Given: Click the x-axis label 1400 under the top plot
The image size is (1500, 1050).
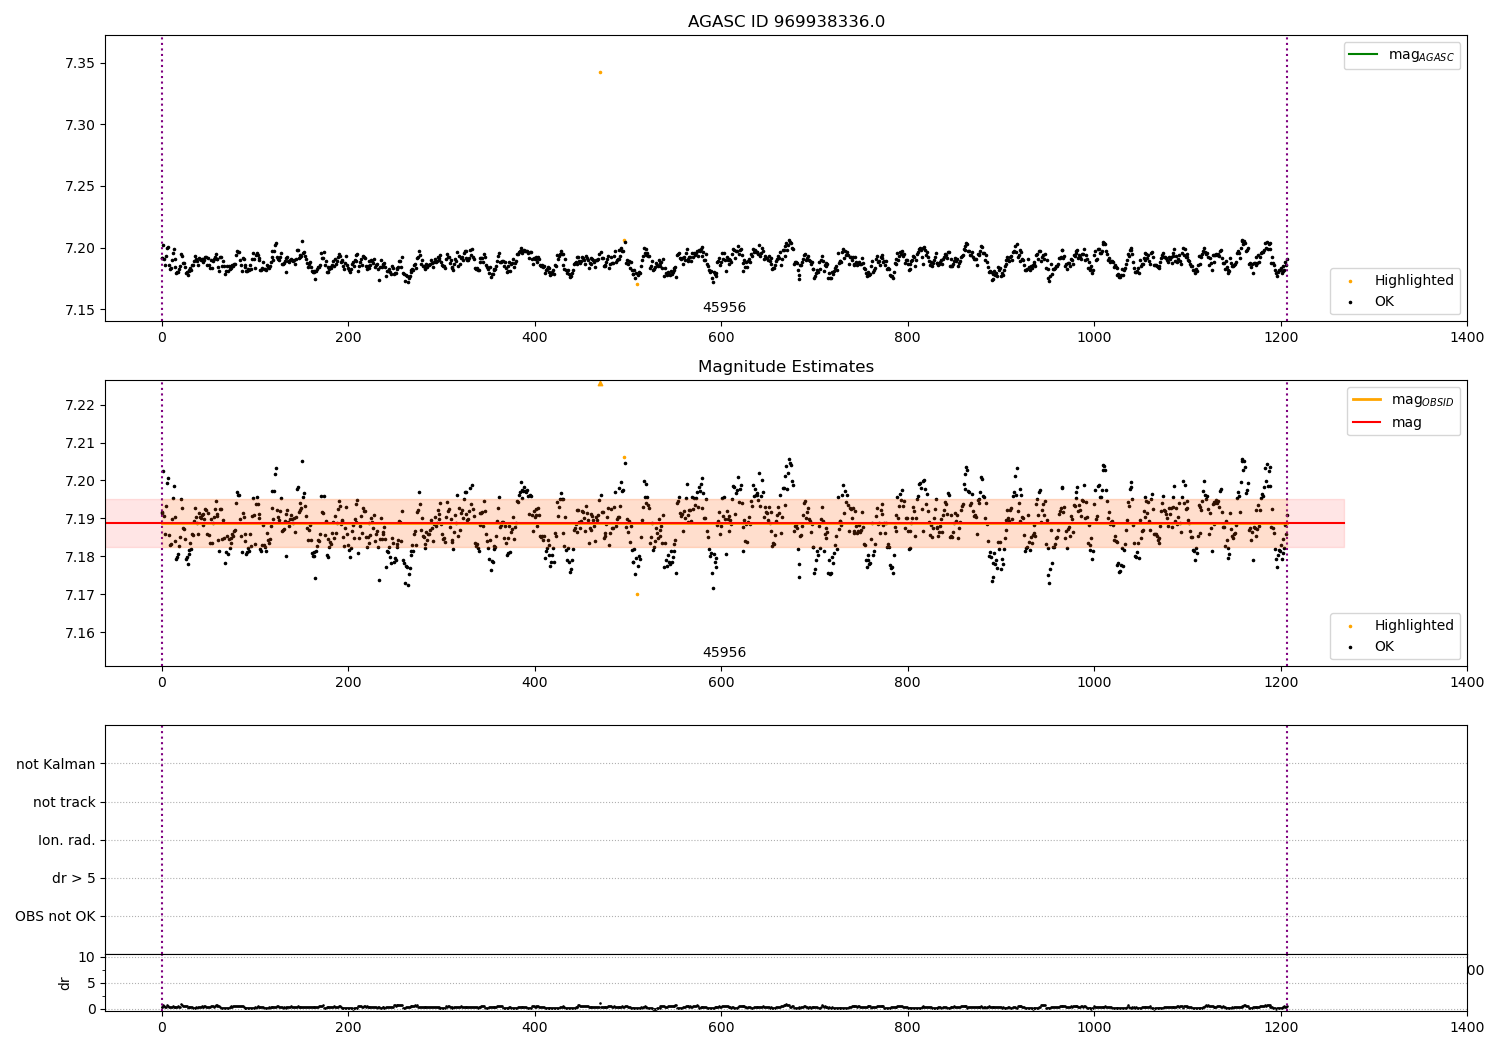Looking at the screenshot, I should (x=1467, y=338).
